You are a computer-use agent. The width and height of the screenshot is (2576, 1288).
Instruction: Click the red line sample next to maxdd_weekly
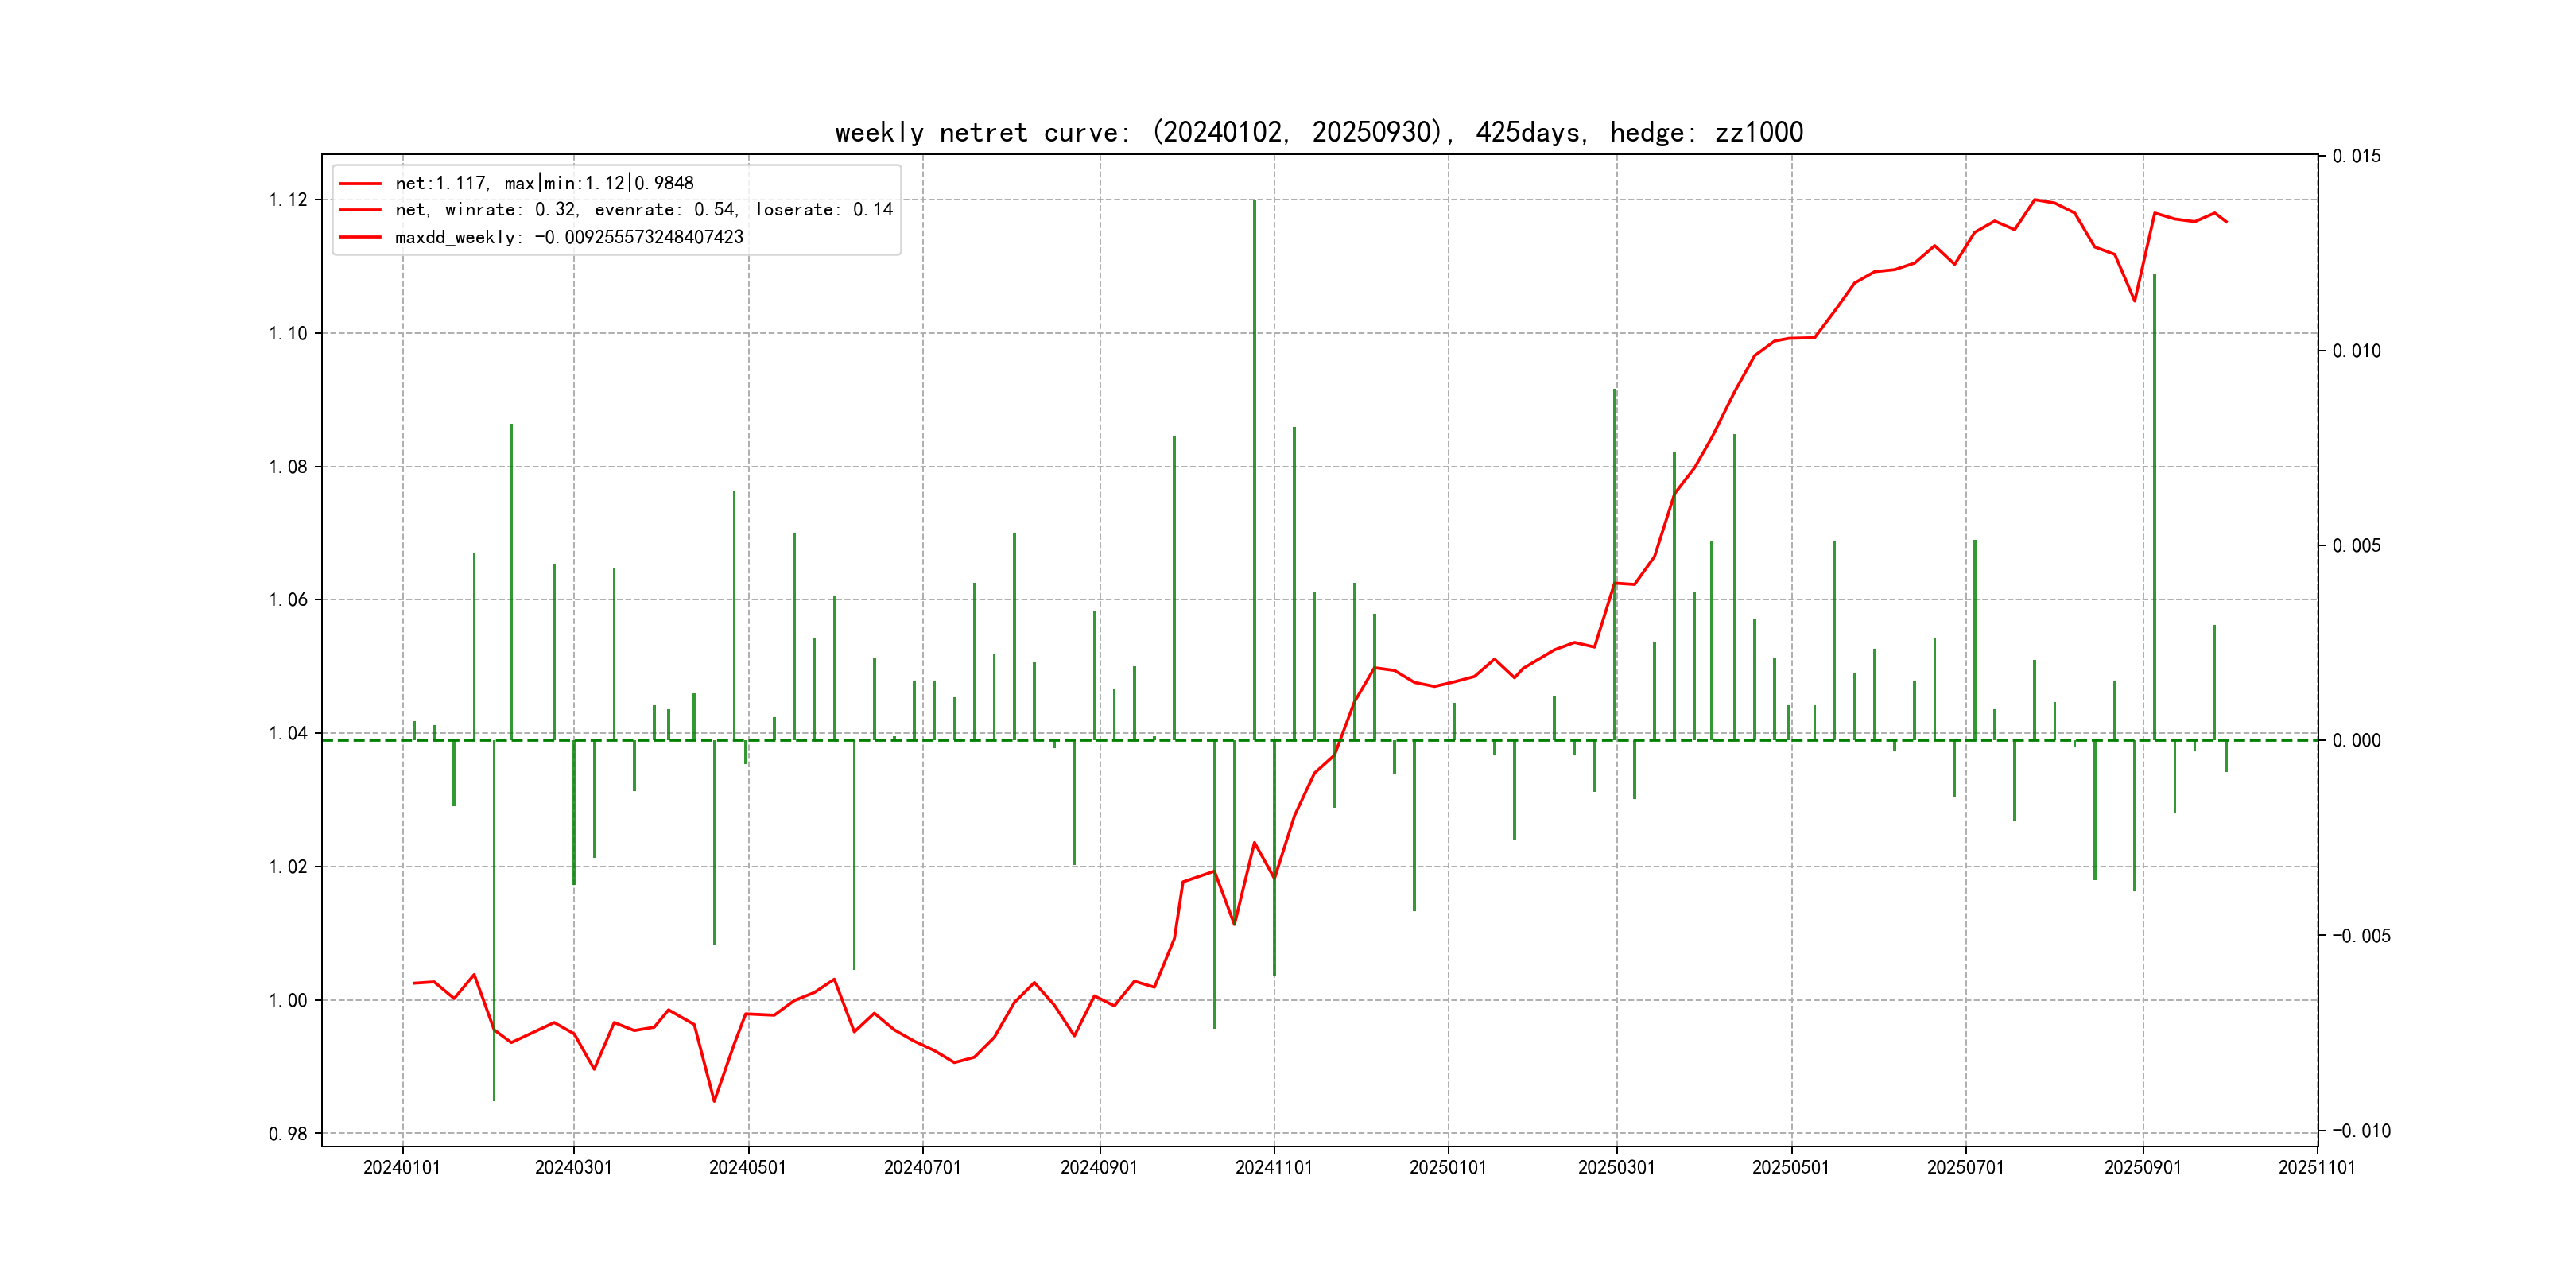[x=360, y=238]
